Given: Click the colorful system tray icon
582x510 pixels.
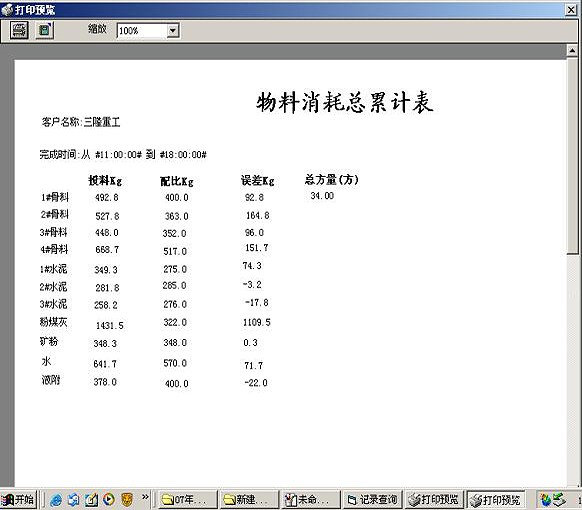Looking at the screenshot, I should [546, 500].
